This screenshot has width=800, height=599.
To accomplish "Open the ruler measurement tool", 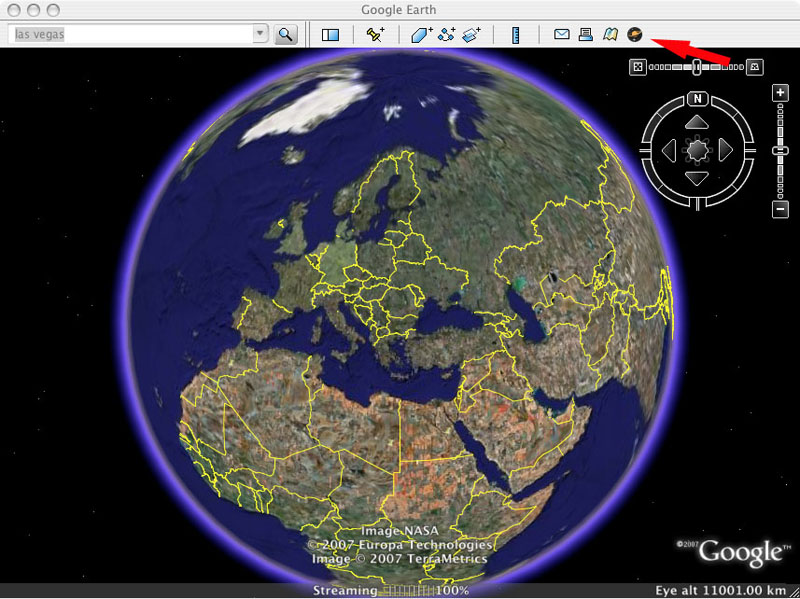I will (x=515, y=35).
